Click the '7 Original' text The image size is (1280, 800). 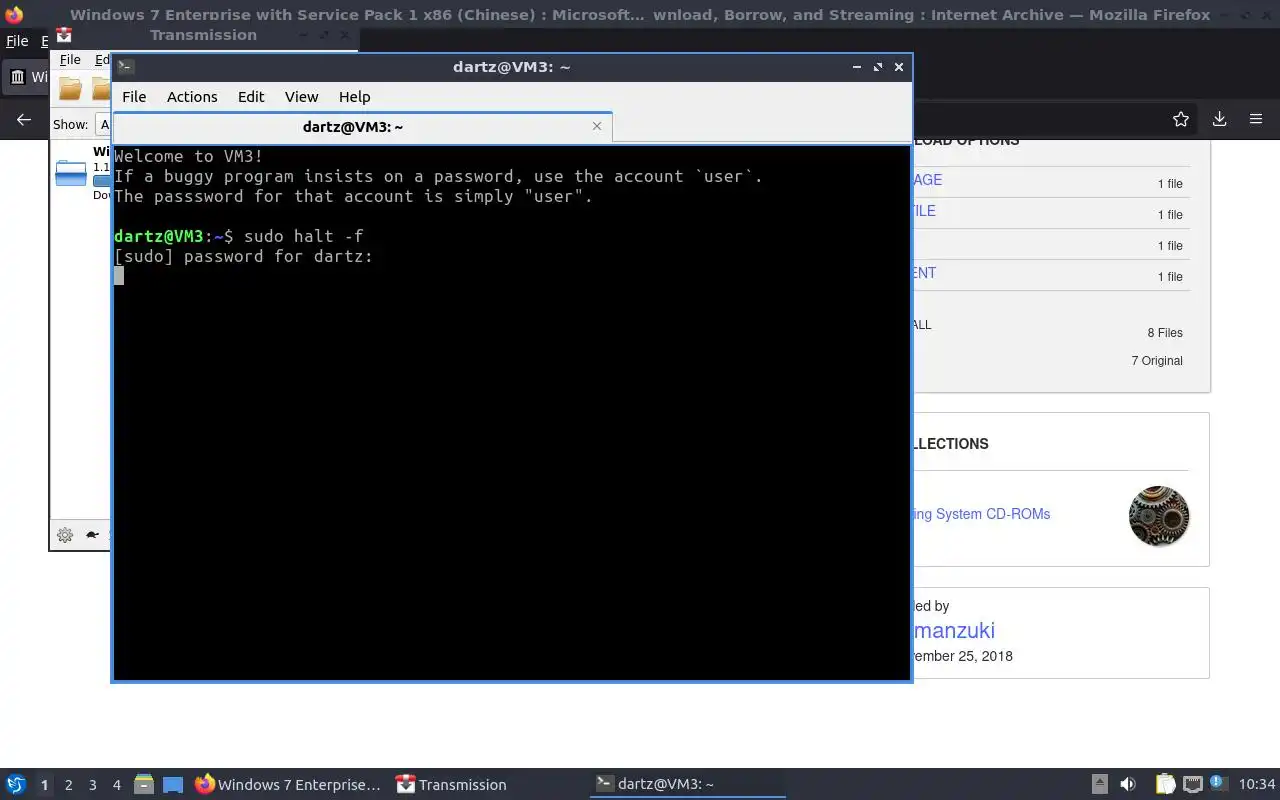pyautogui.click(x=1157, y=361)
